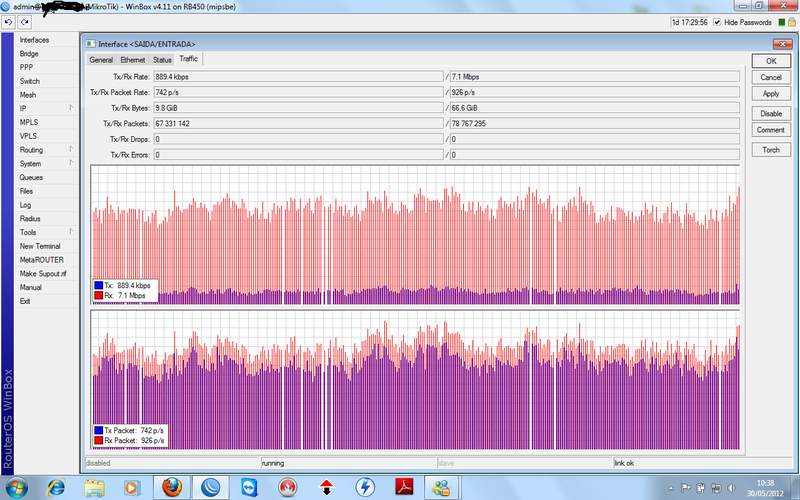The height and width of the screenshot is (500, 800).
Task: Launch TeamViewer from the taskbar
Action: tap(248, 487)
